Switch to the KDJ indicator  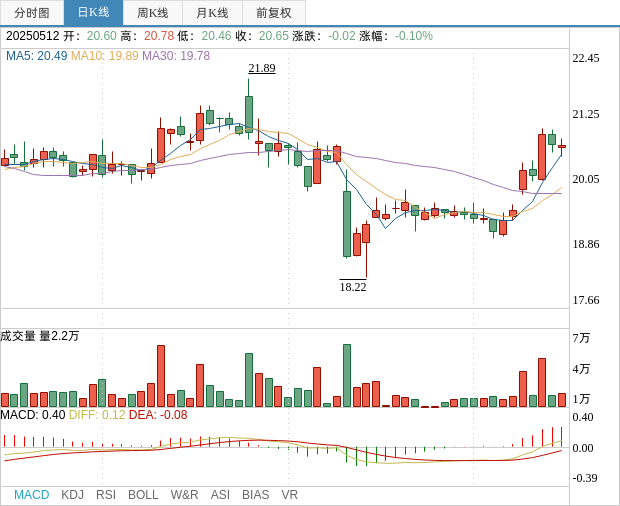click(72, 495)
